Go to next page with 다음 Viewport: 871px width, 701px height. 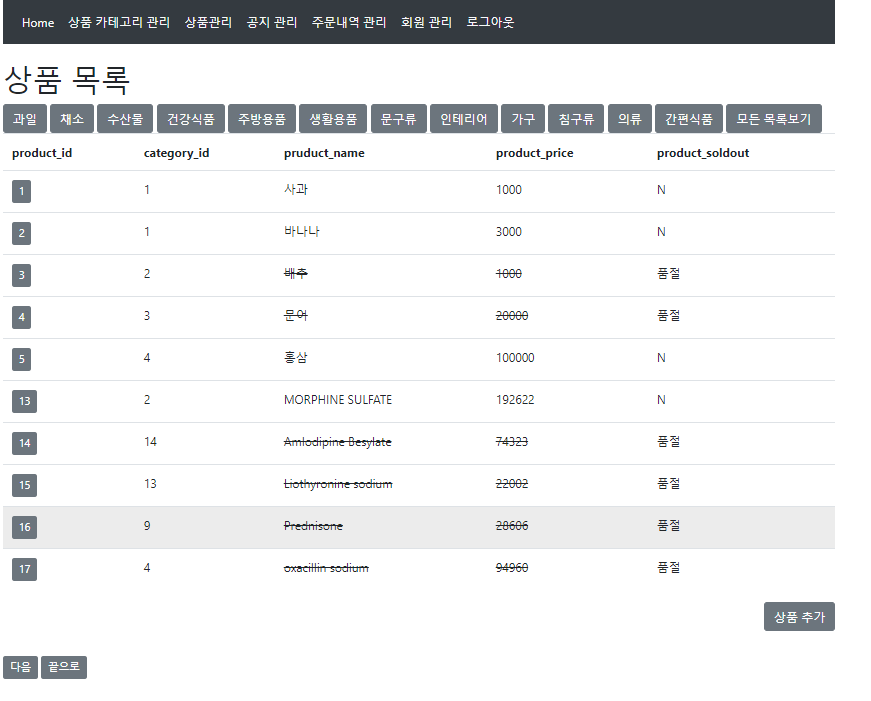pos(21,667)
